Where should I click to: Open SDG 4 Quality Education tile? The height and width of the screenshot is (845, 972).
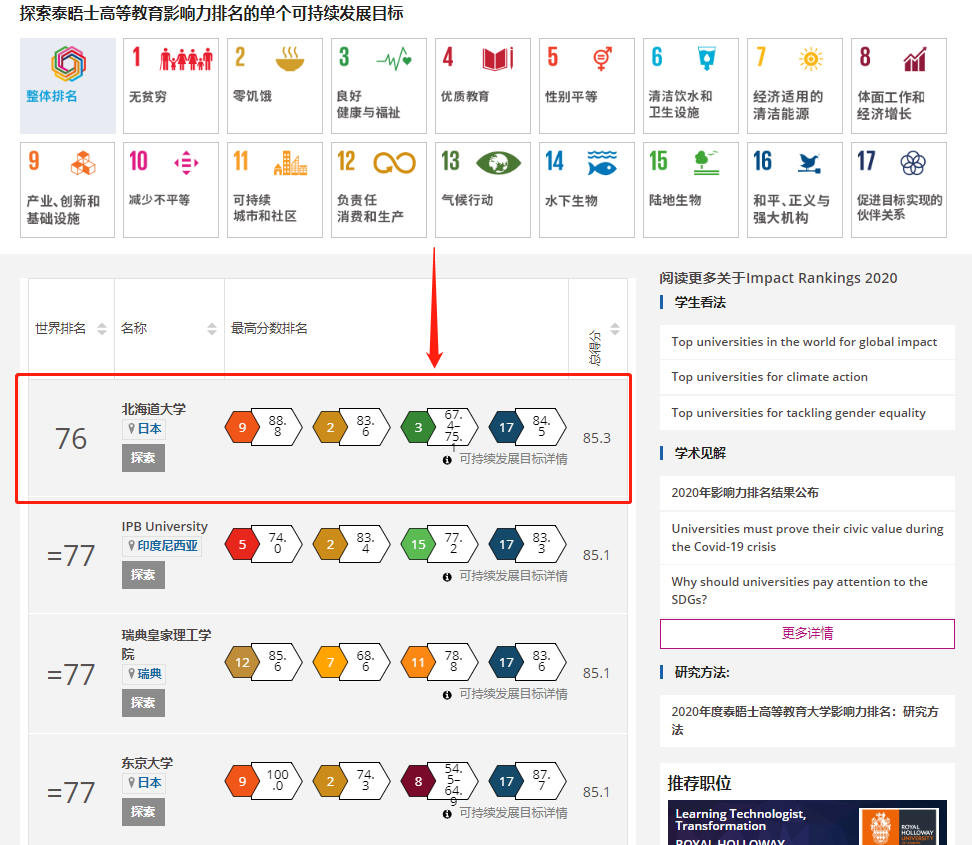point(483,86)
